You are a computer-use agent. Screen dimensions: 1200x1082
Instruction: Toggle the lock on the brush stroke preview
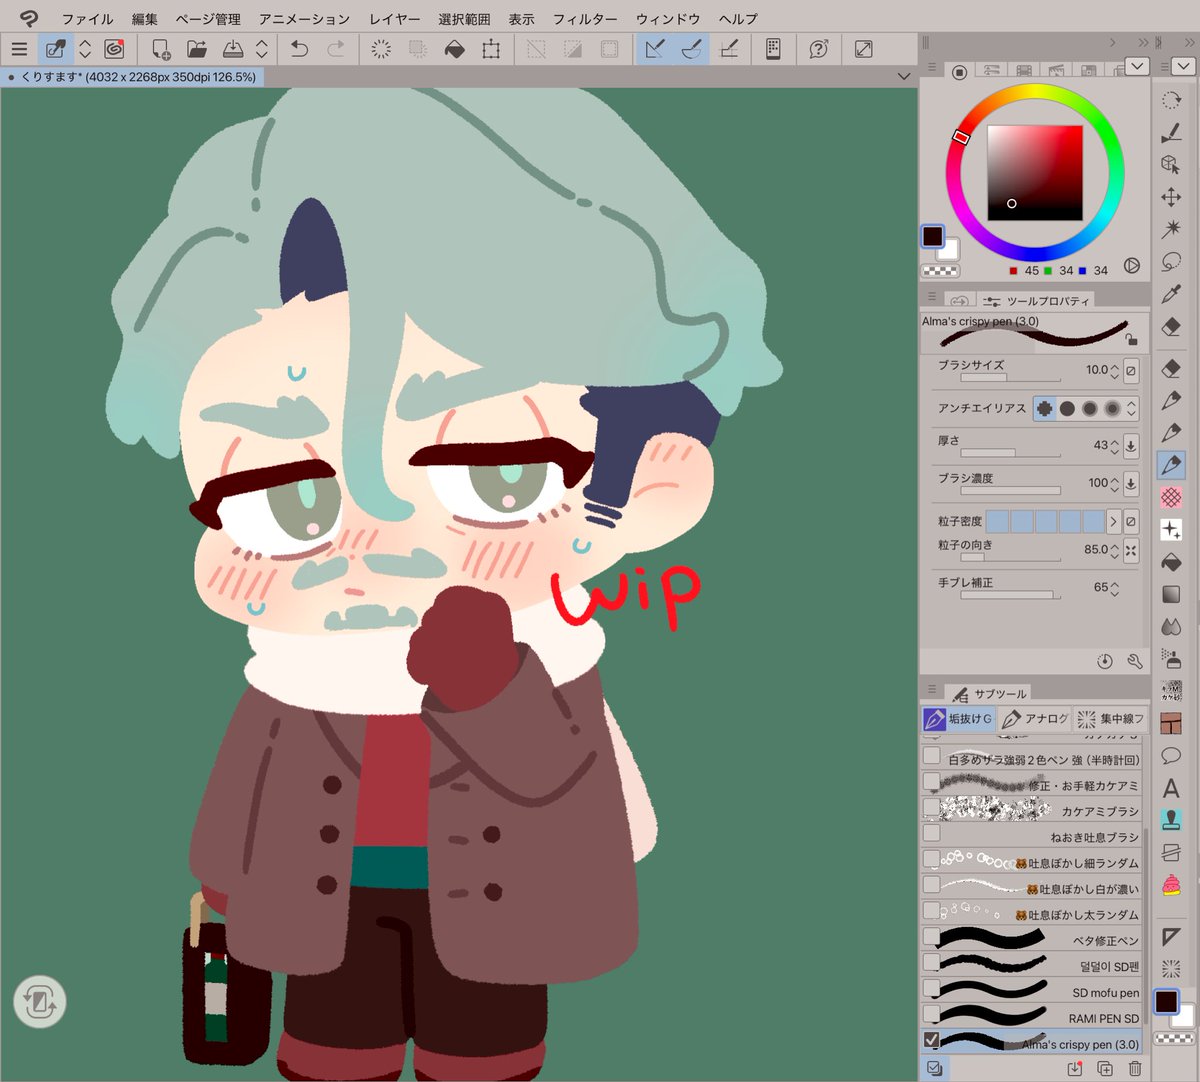[1131, 340]
